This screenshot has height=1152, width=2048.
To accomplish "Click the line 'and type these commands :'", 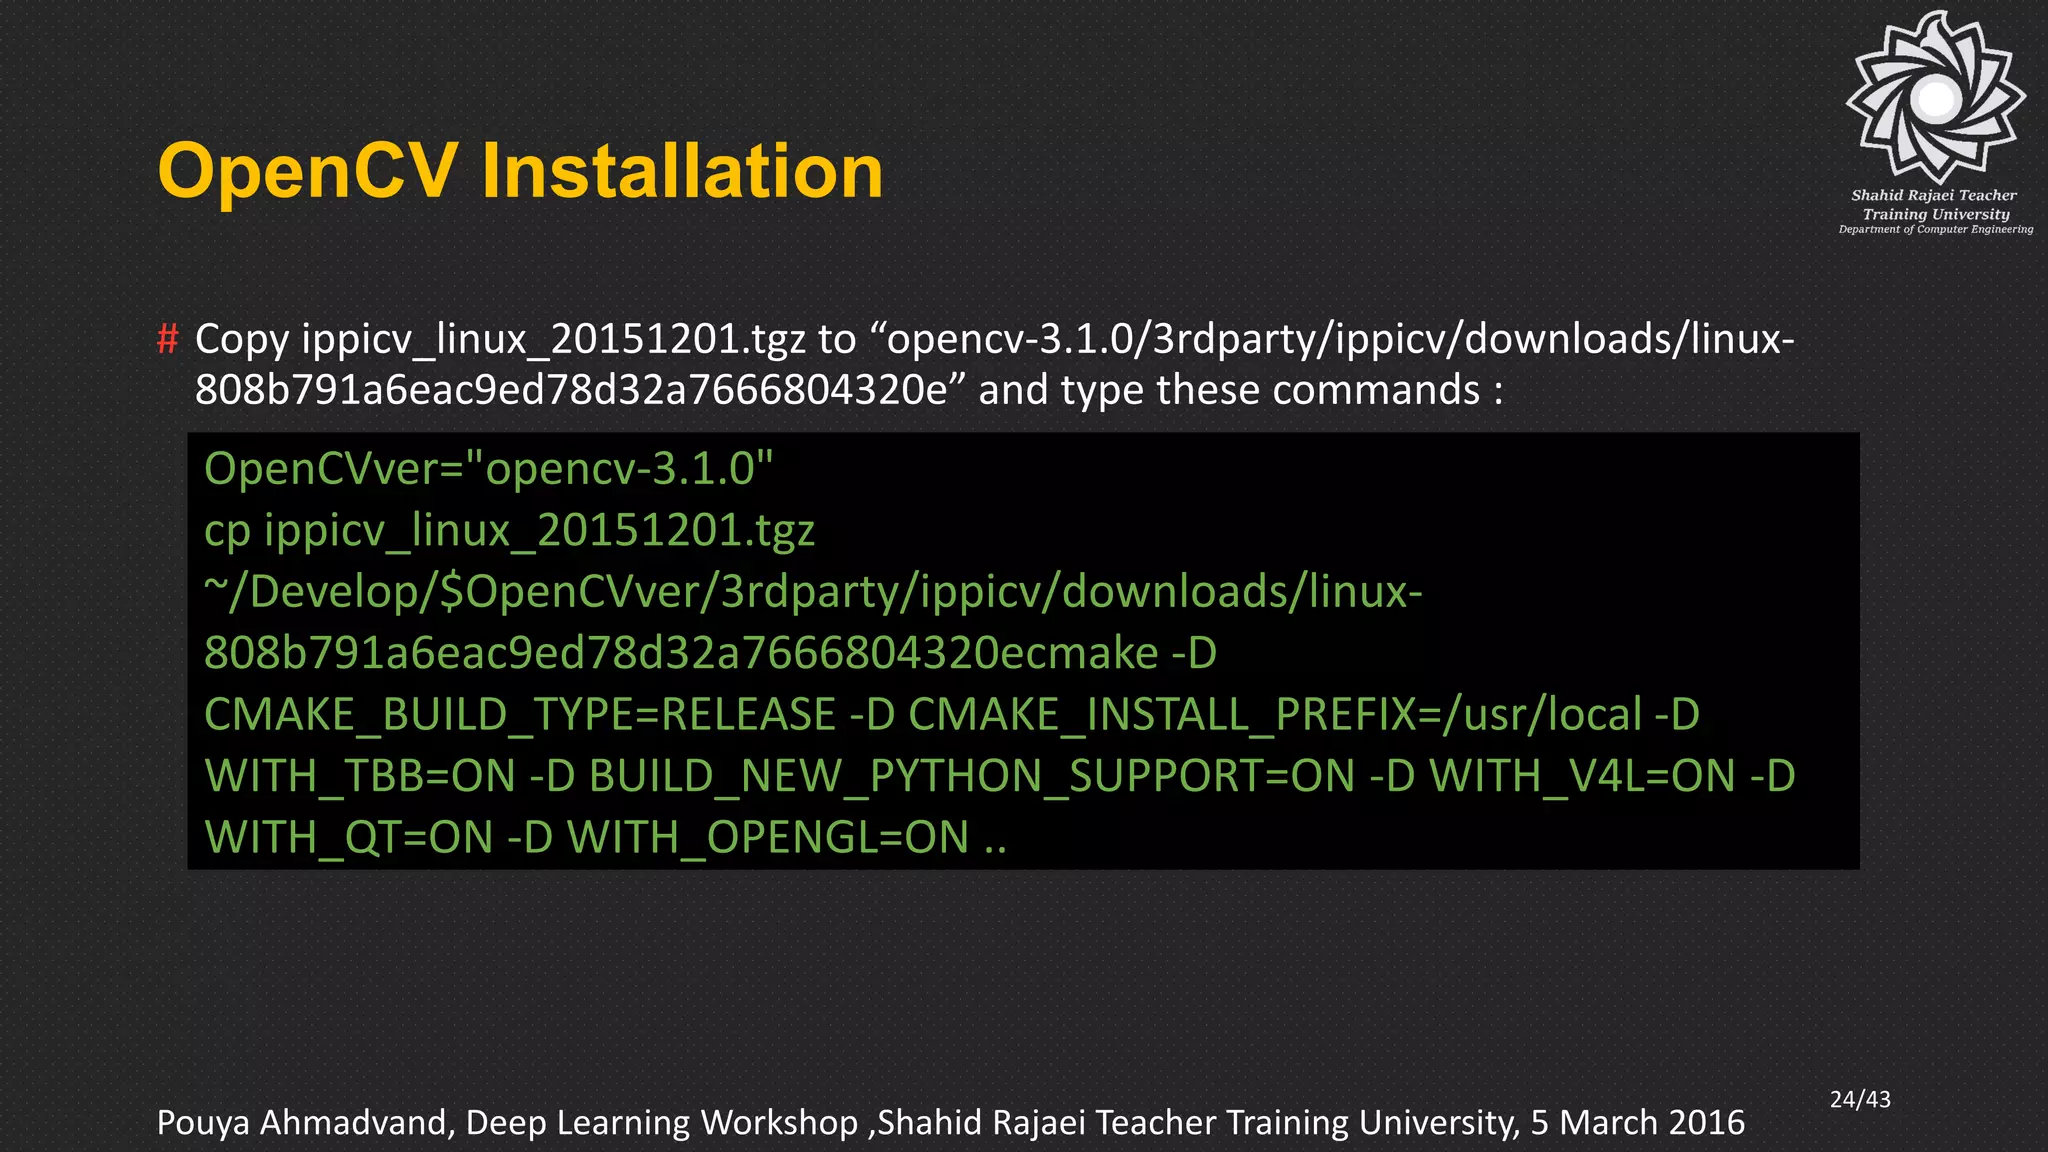I will [x=1240, y=390].
